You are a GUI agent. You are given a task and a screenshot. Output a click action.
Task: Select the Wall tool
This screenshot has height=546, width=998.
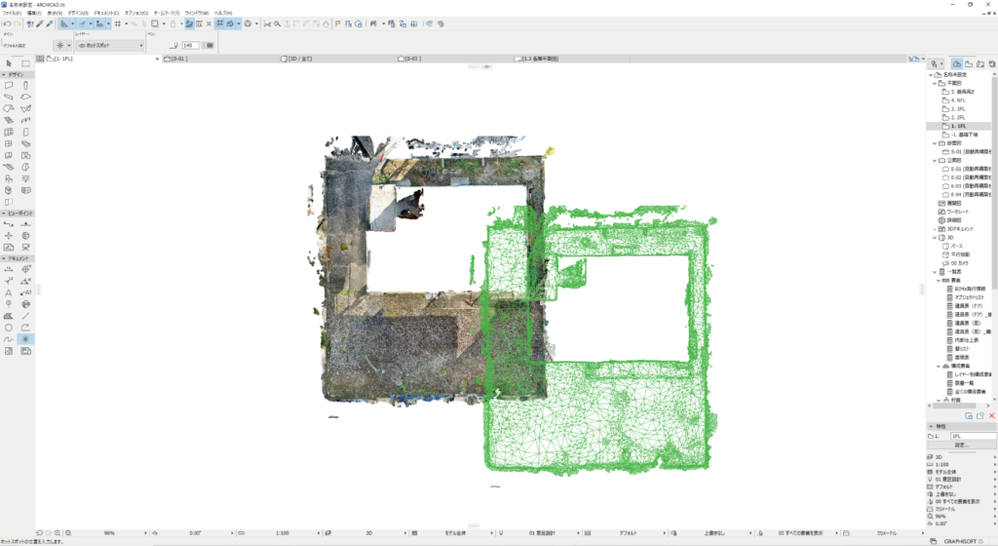coord(9,85)
